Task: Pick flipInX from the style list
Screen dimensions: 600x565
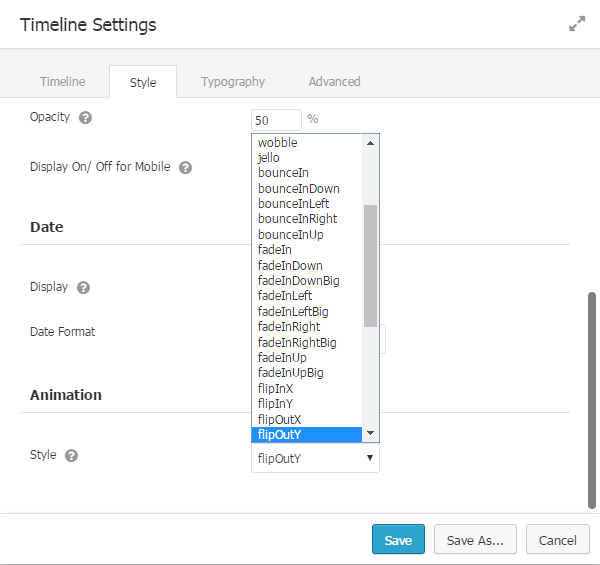Action: [x=275, y=388]
